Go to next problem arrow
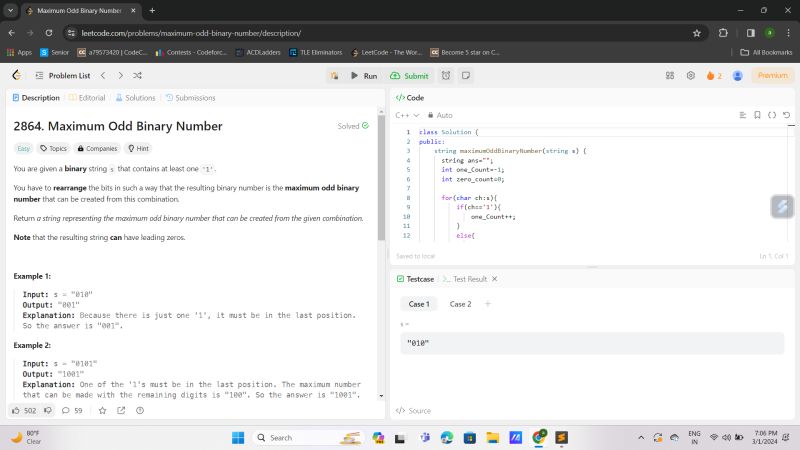Image resolution: width=800 pixels, height=450 pixels. 120,76
